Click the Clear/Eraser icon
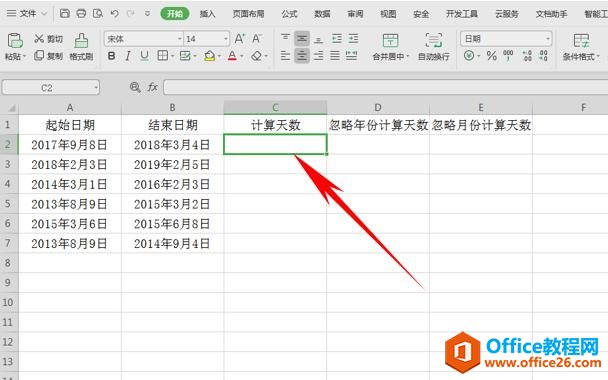Viewport: 608px width, 380px height. coord(256,56)
